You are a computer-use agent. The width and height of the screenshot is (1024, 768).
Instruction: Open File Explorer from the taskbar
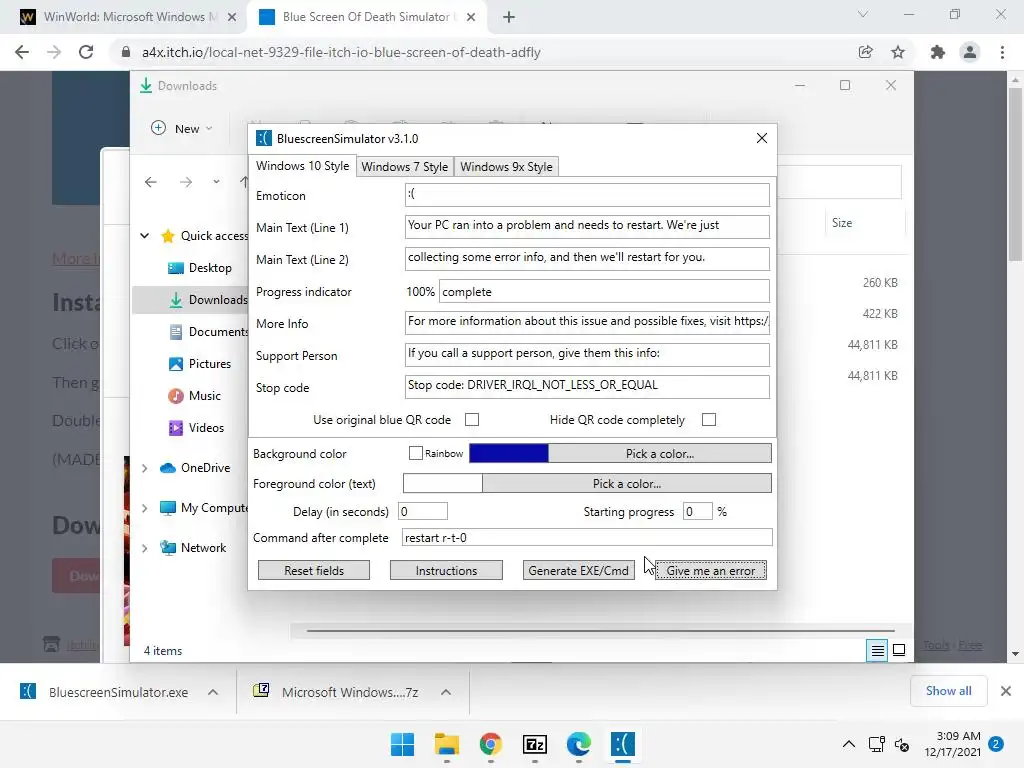(447, 744)
